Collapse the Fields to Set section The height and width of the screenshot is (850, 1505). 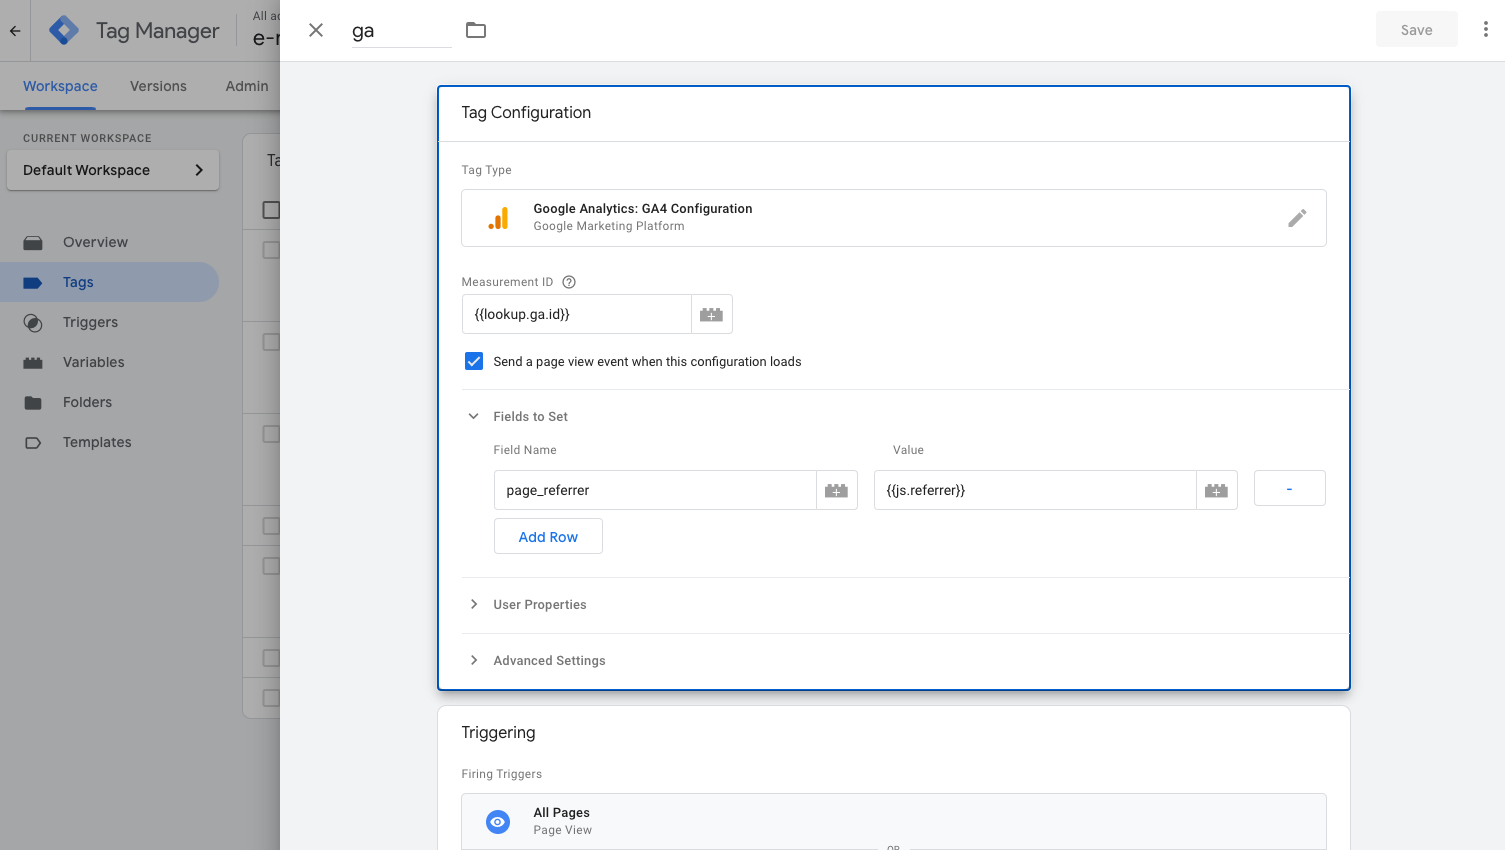tap(474, 416)
